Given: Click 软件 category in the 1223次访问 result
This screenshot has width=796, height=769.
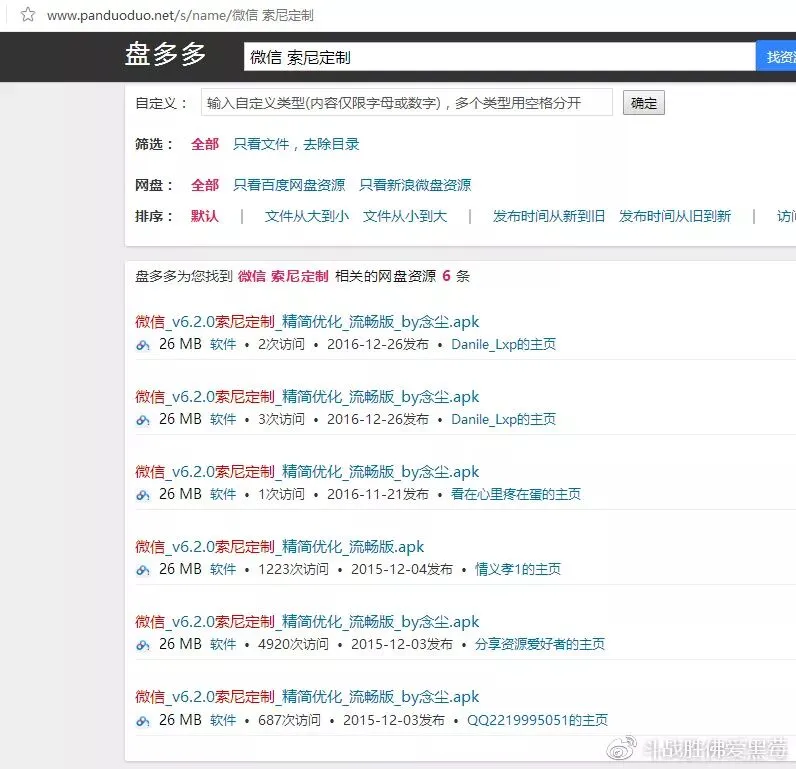Looking at the screenshot, I should 223,570.
